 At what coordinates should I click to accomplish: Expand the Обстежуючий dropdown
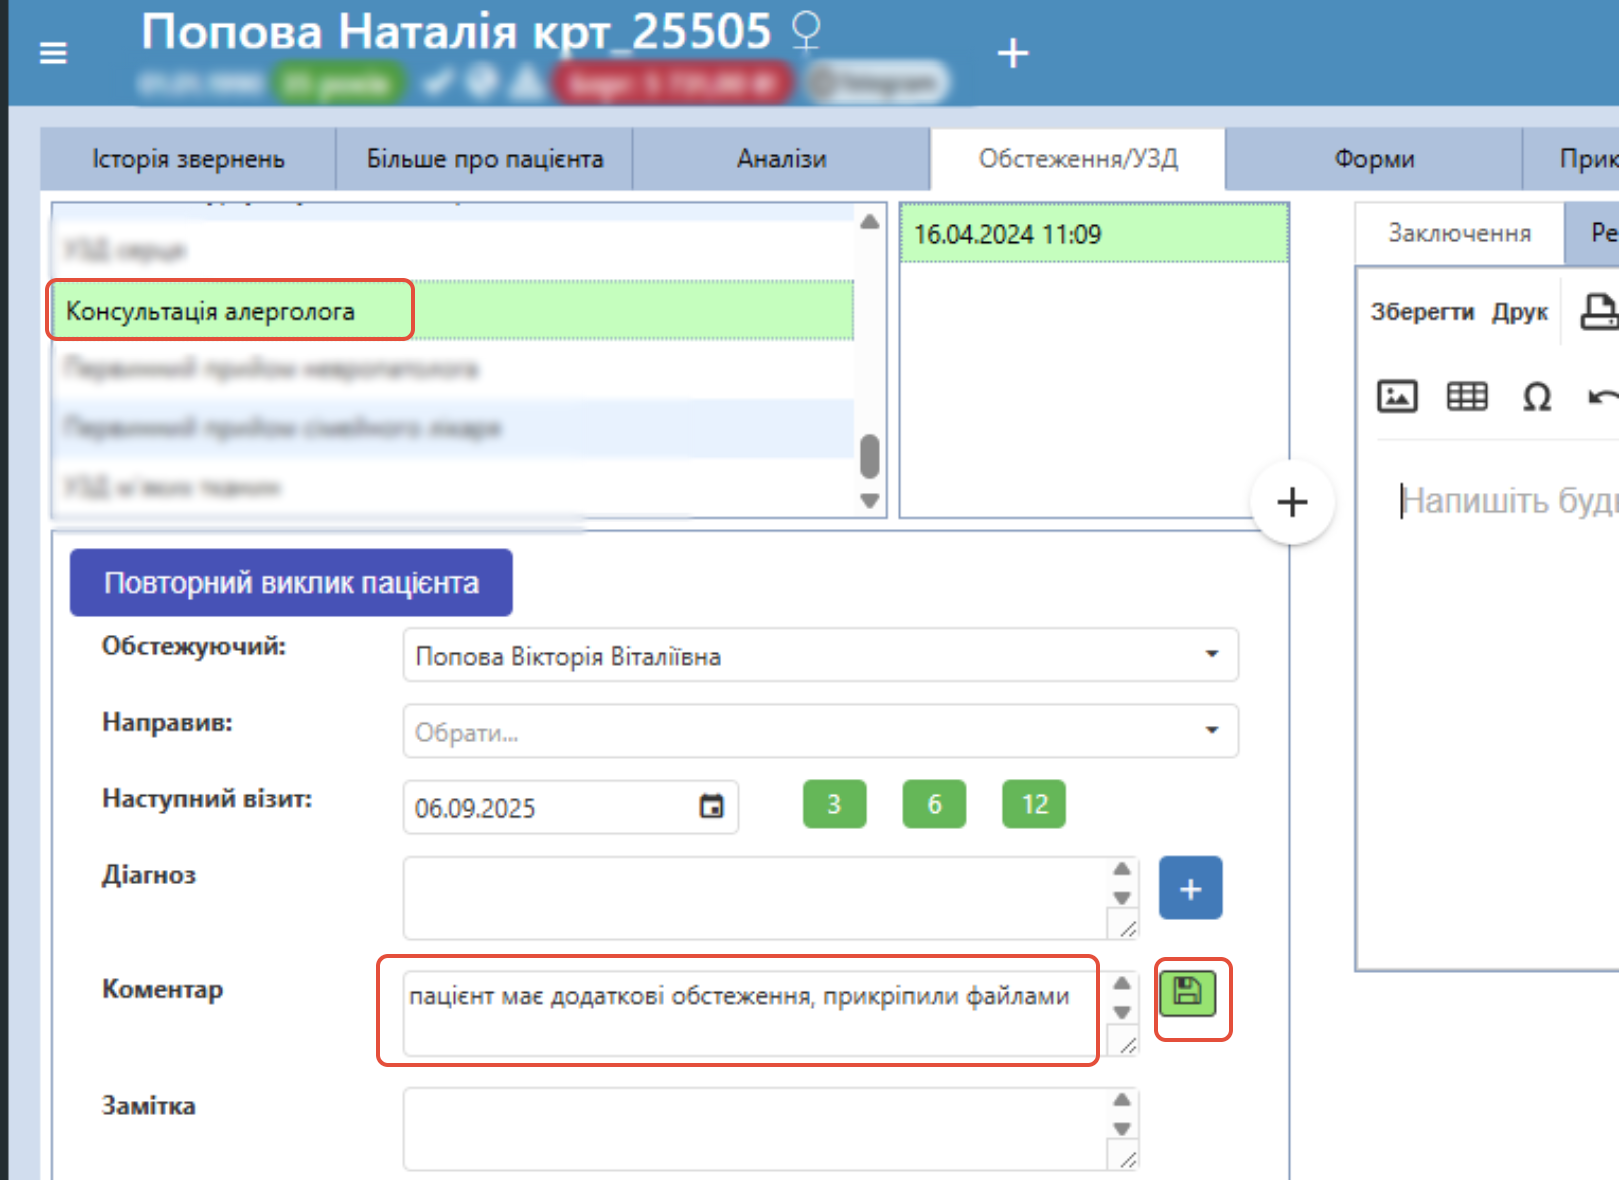[x=1212, y=654]
